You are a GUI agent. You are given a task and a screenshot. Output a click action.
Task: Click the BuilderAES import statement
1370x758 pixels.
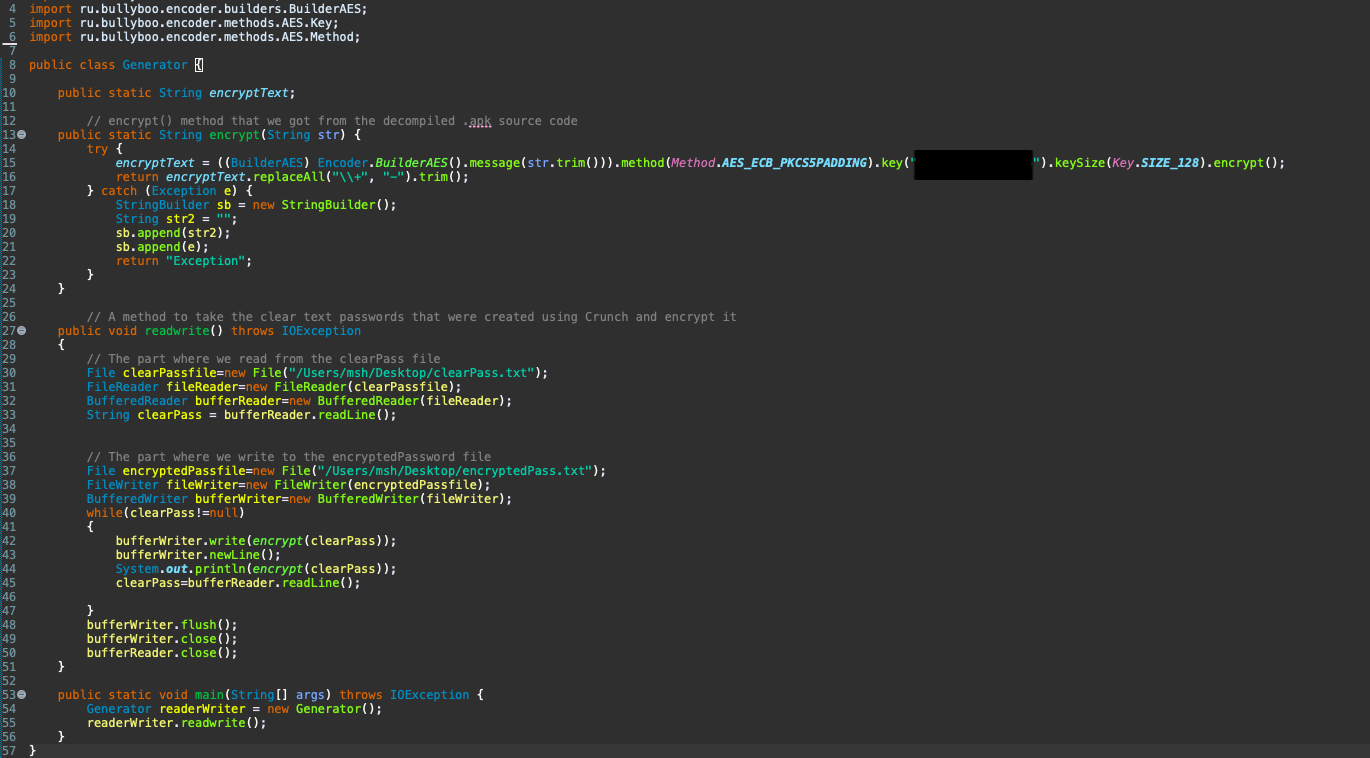click(198, 9)
